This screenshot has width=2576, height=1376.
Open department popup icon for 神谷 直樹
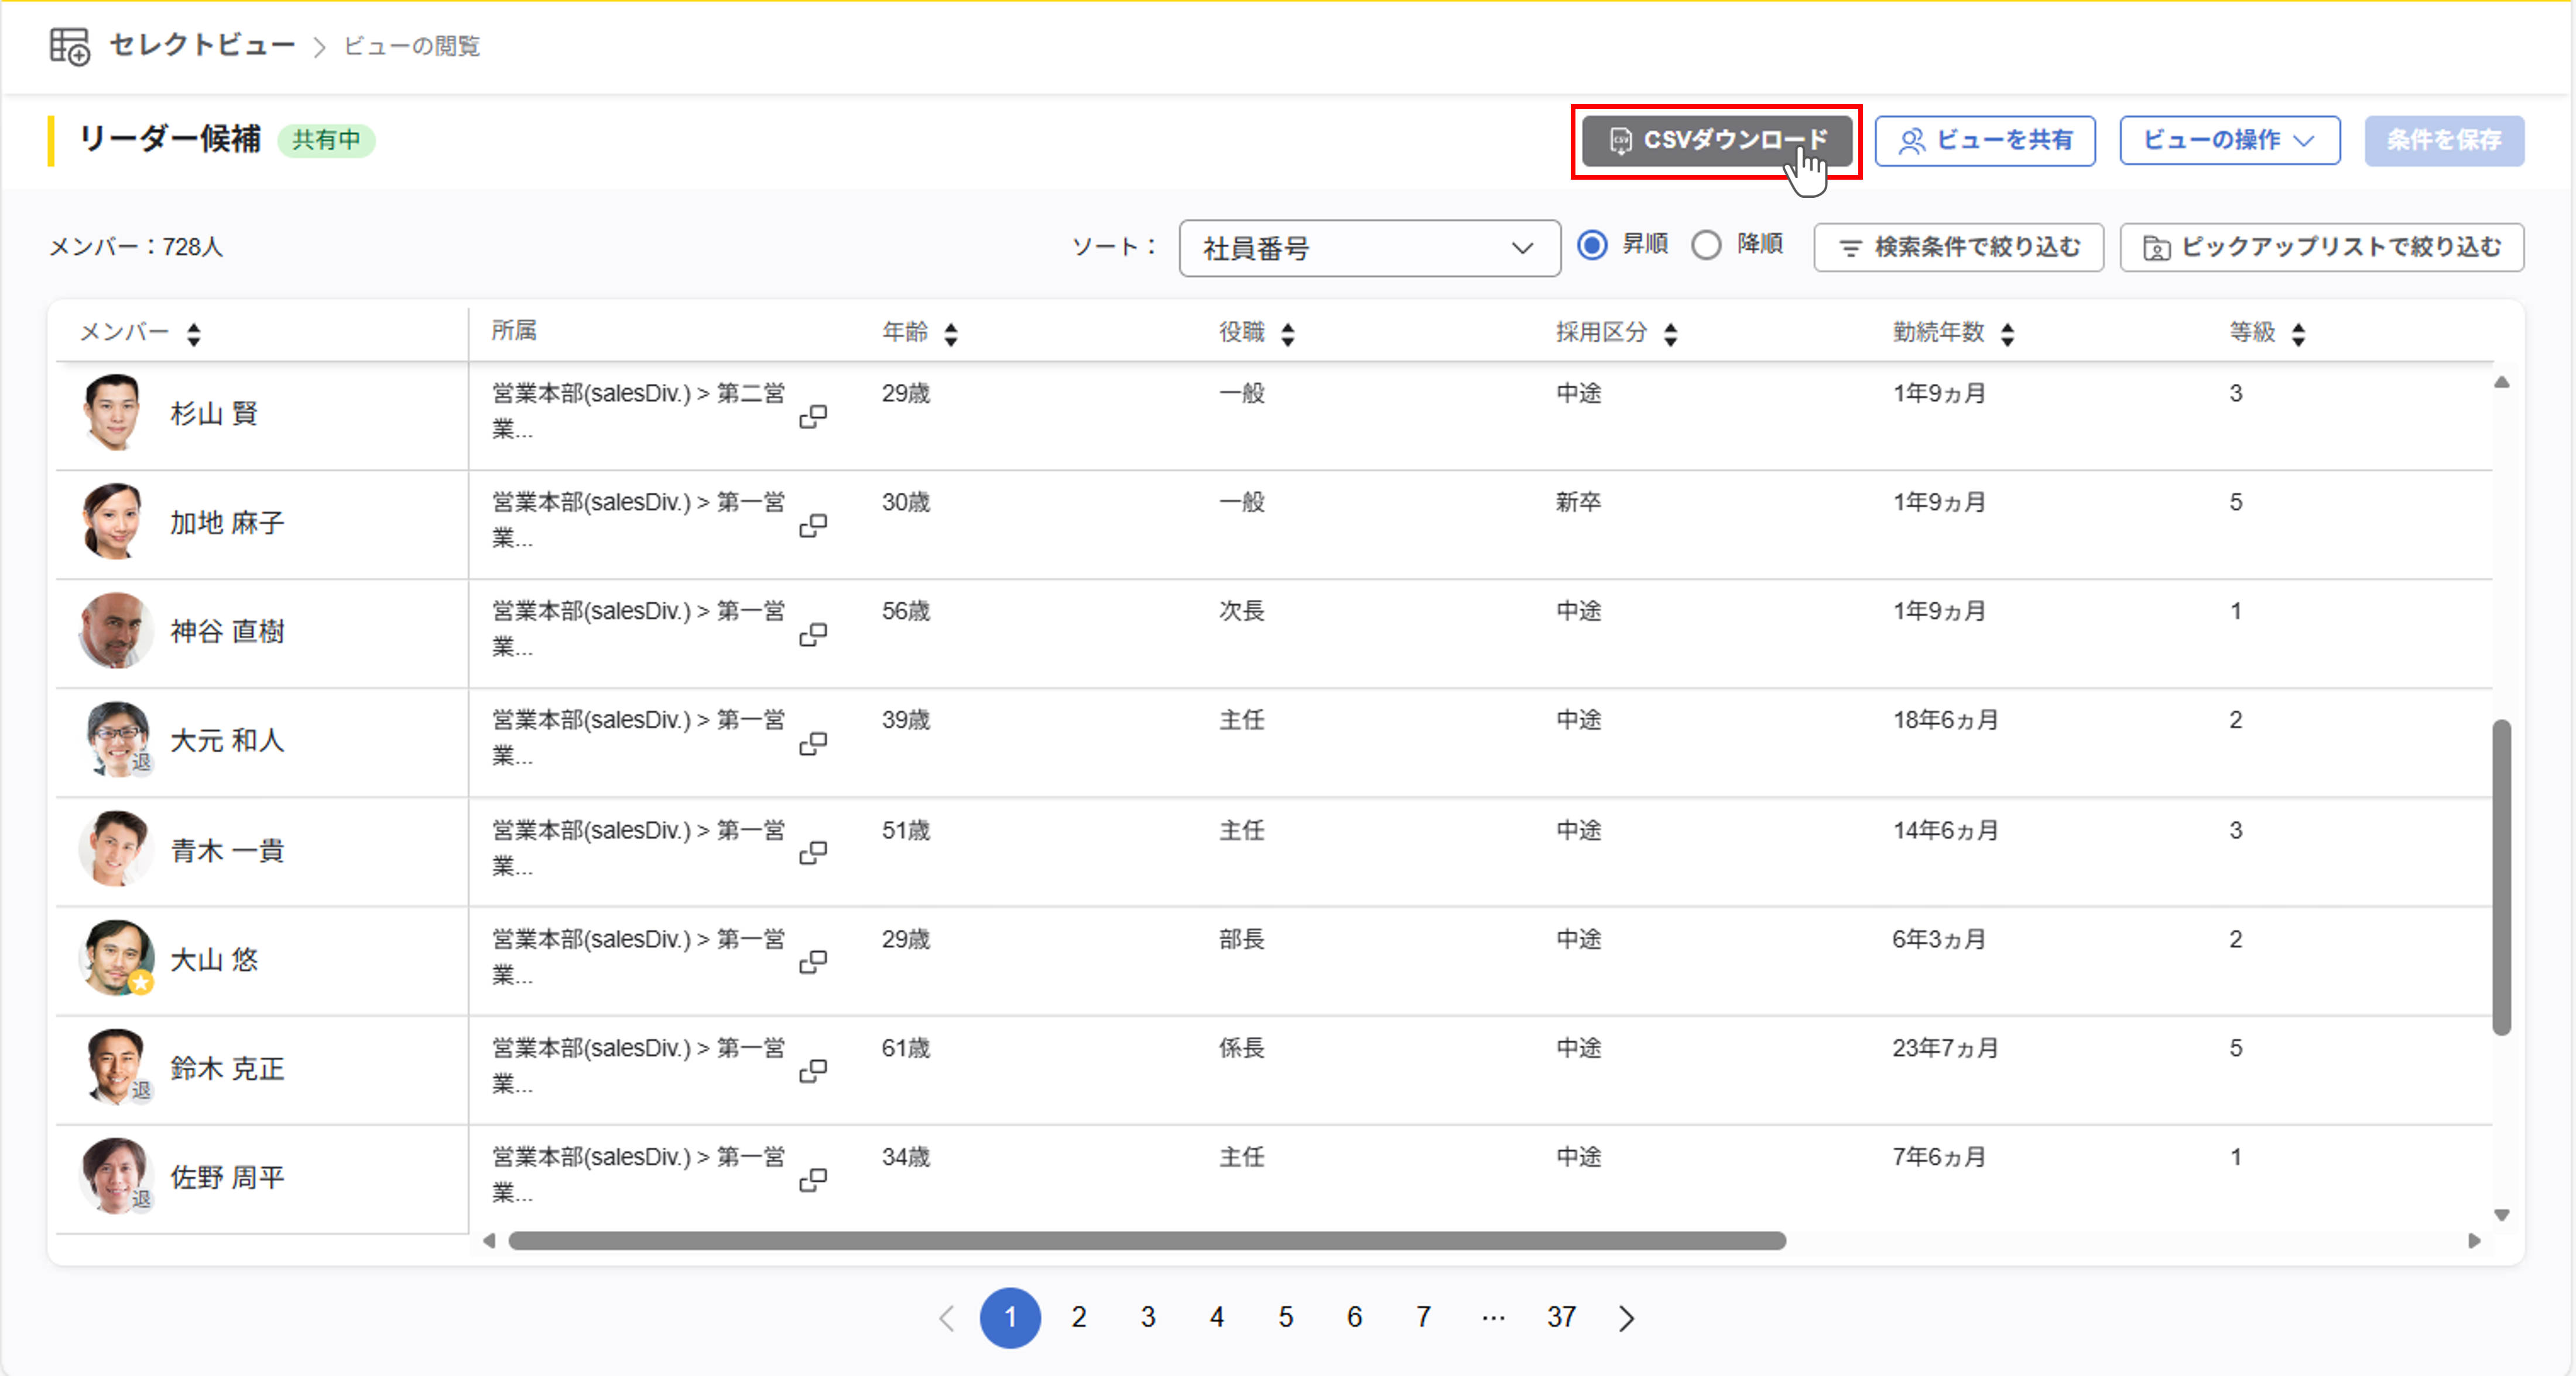pyautogui.click(x=813, y=634)
